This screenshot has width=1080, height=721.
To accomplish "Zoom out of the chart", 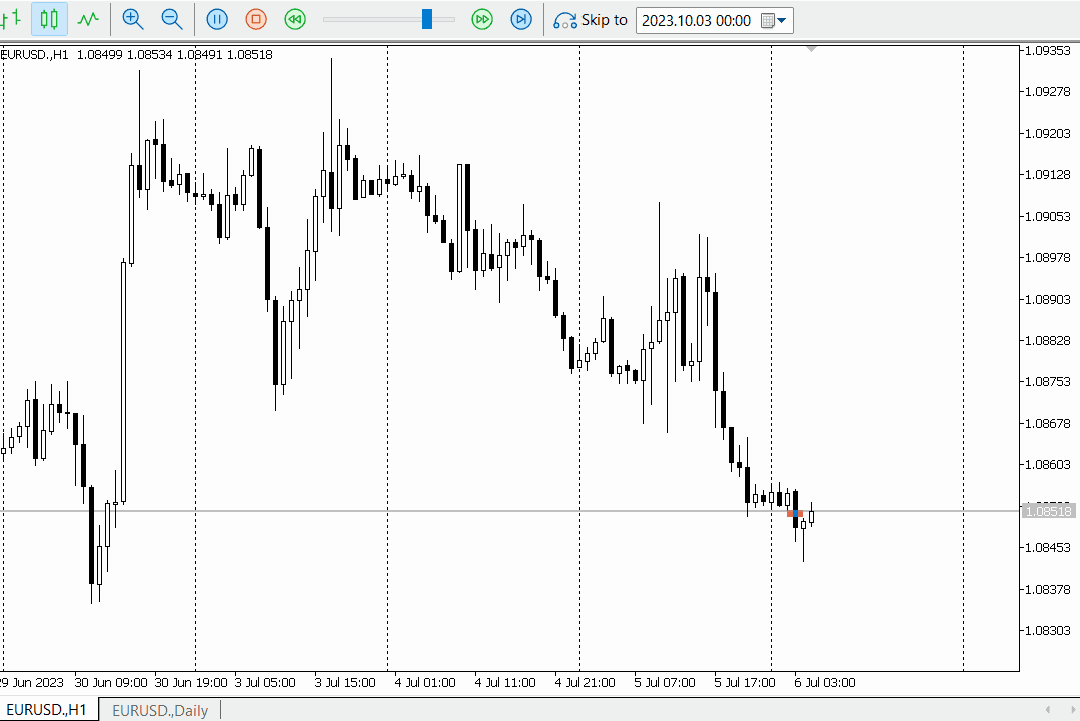I will pos(172,19).
